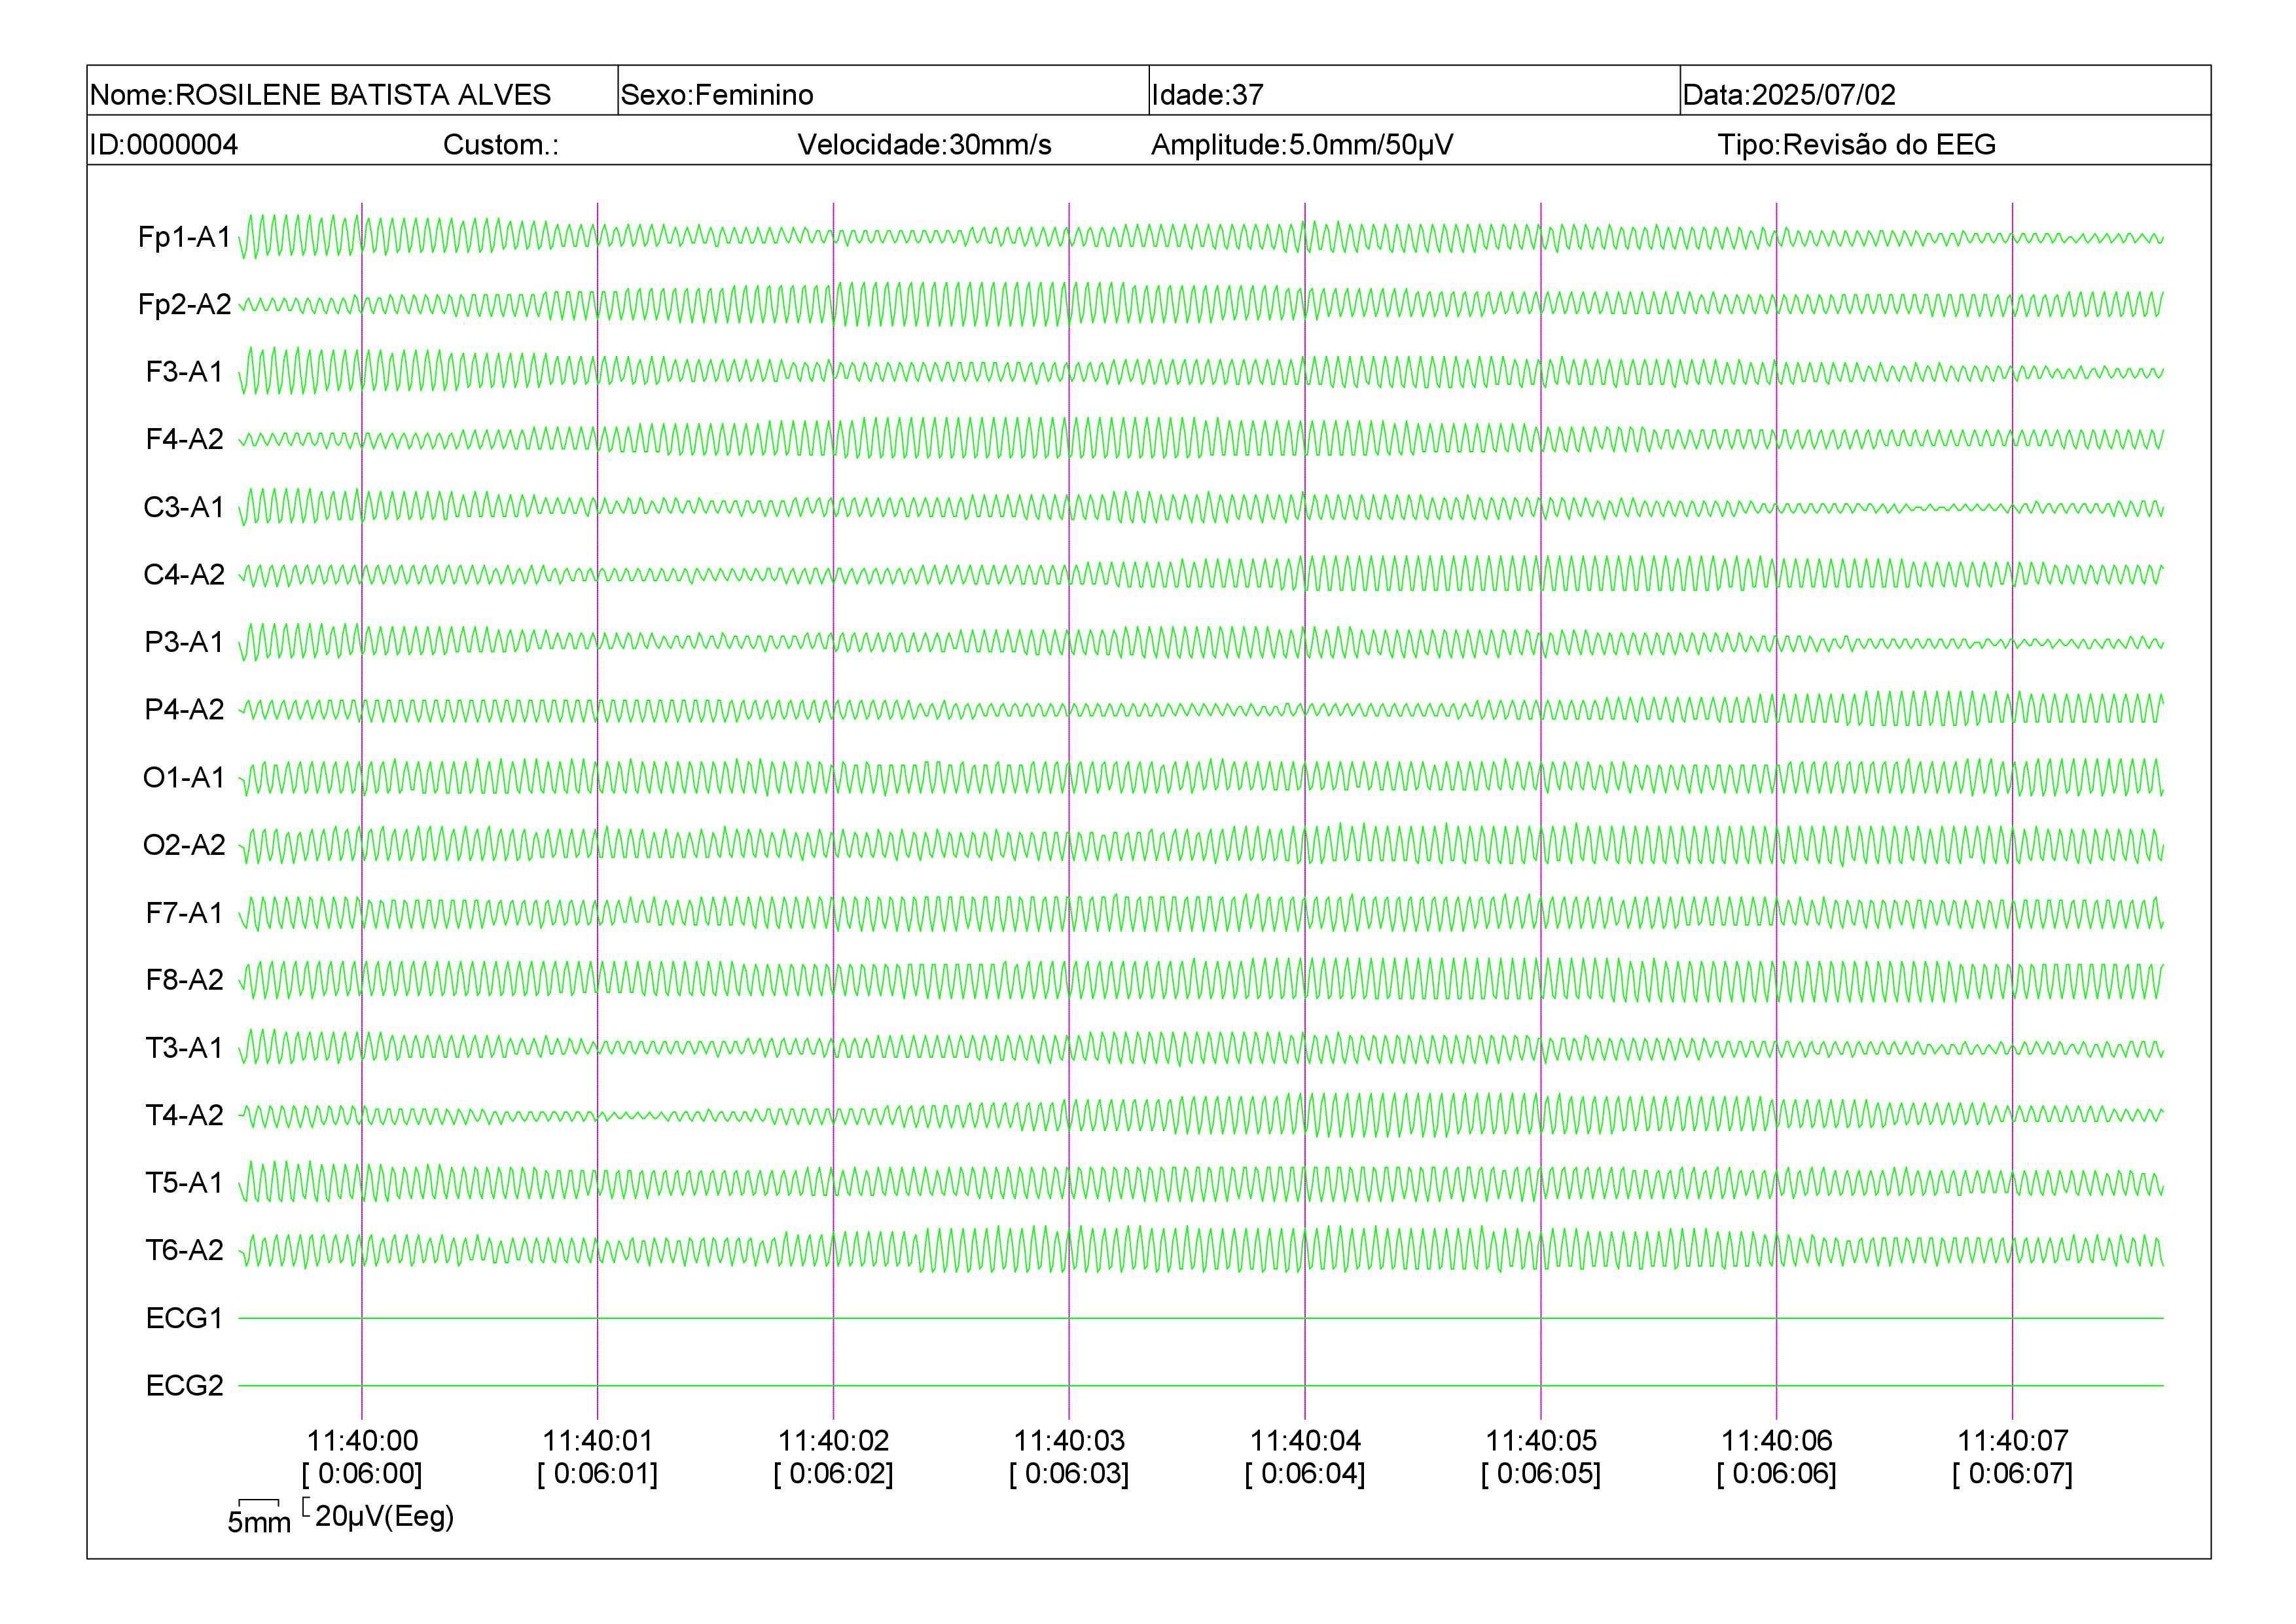Select the T3-A1 channel label

pyautogui.click(x=185, y=1047)
